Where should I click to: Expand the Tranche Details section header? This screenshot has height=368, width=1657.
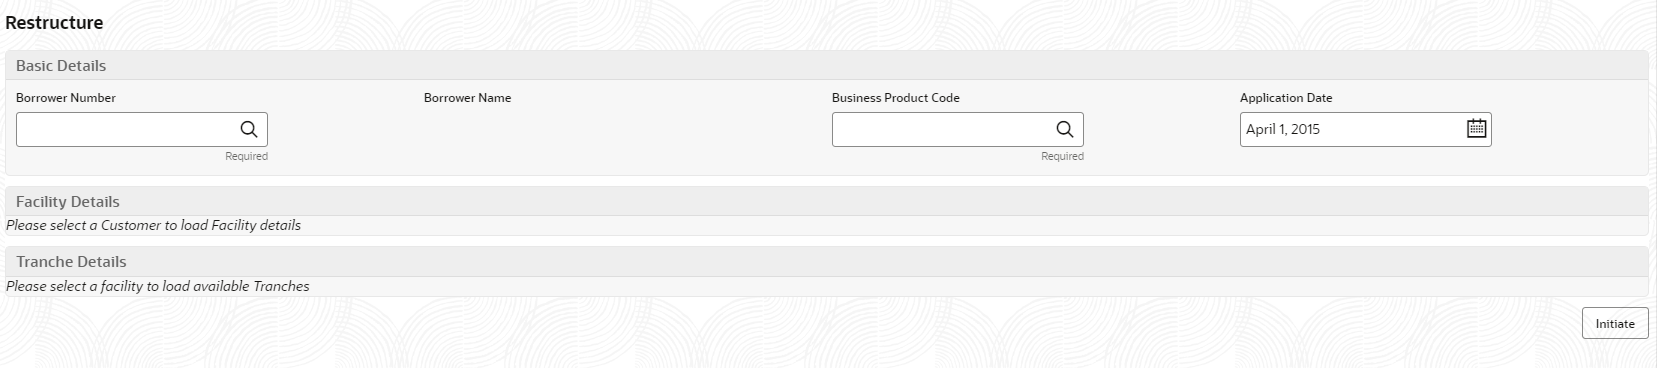point(827,261)
